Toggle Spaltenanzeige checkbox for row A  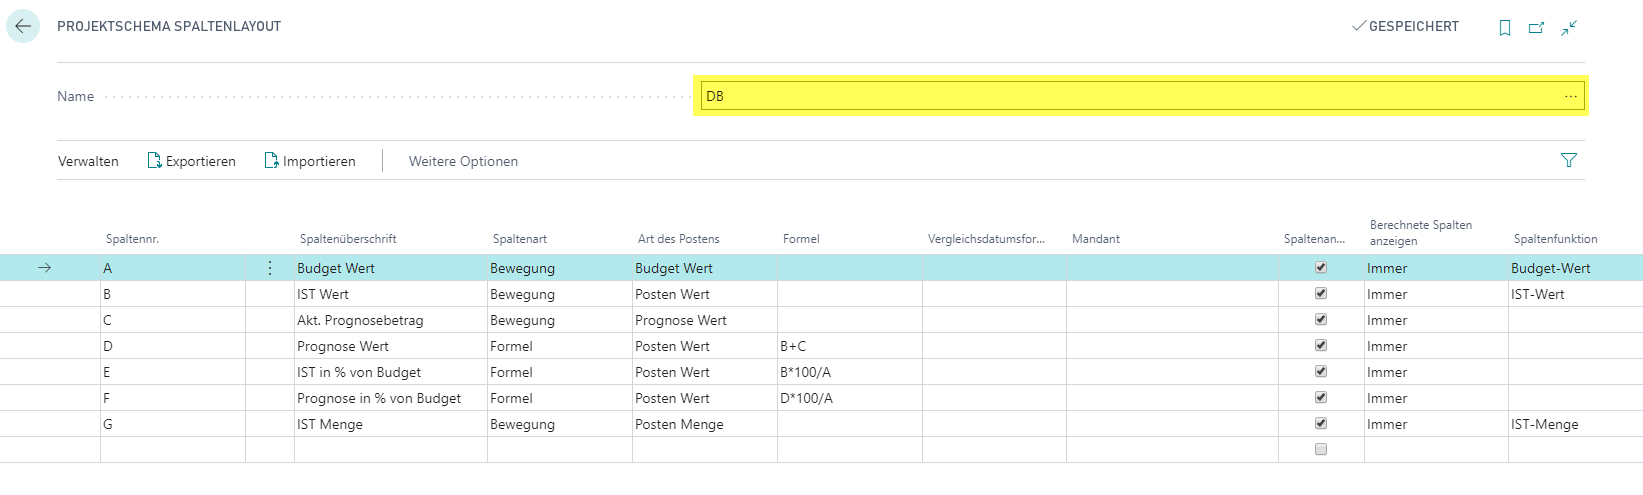pos(1321,268)
